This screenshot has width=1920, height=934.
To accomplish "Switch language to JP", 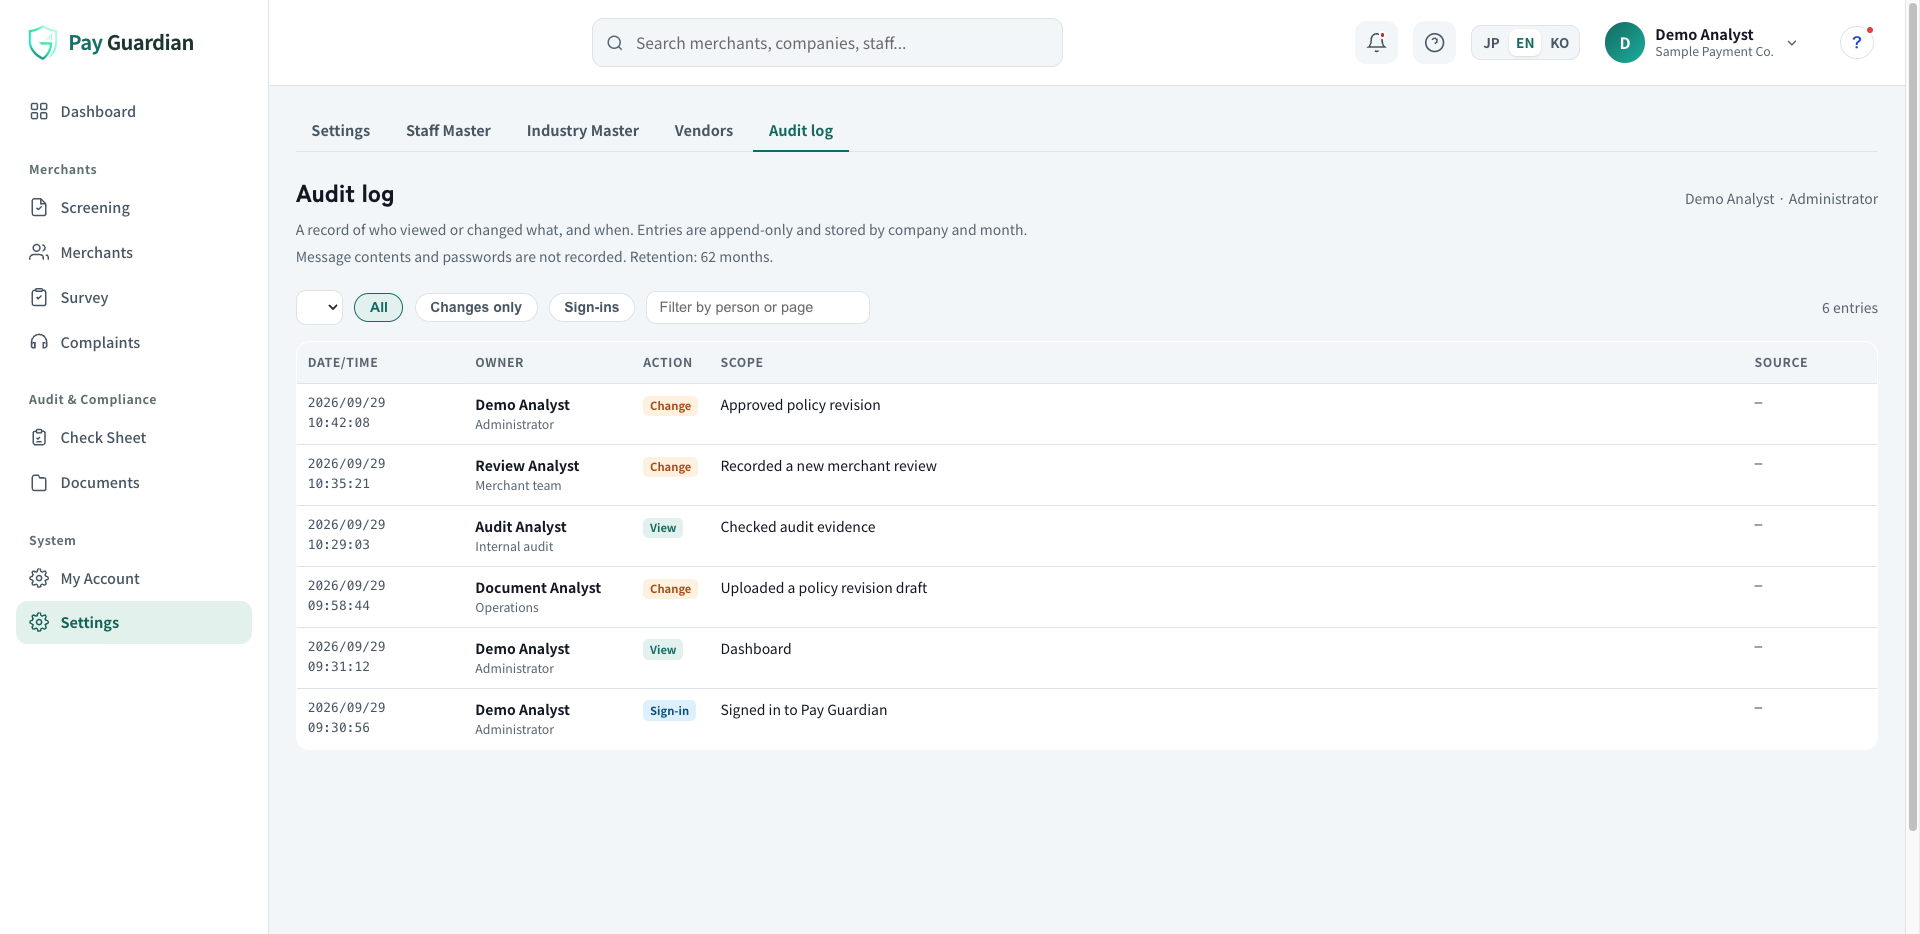I will tap(1491, 43).
